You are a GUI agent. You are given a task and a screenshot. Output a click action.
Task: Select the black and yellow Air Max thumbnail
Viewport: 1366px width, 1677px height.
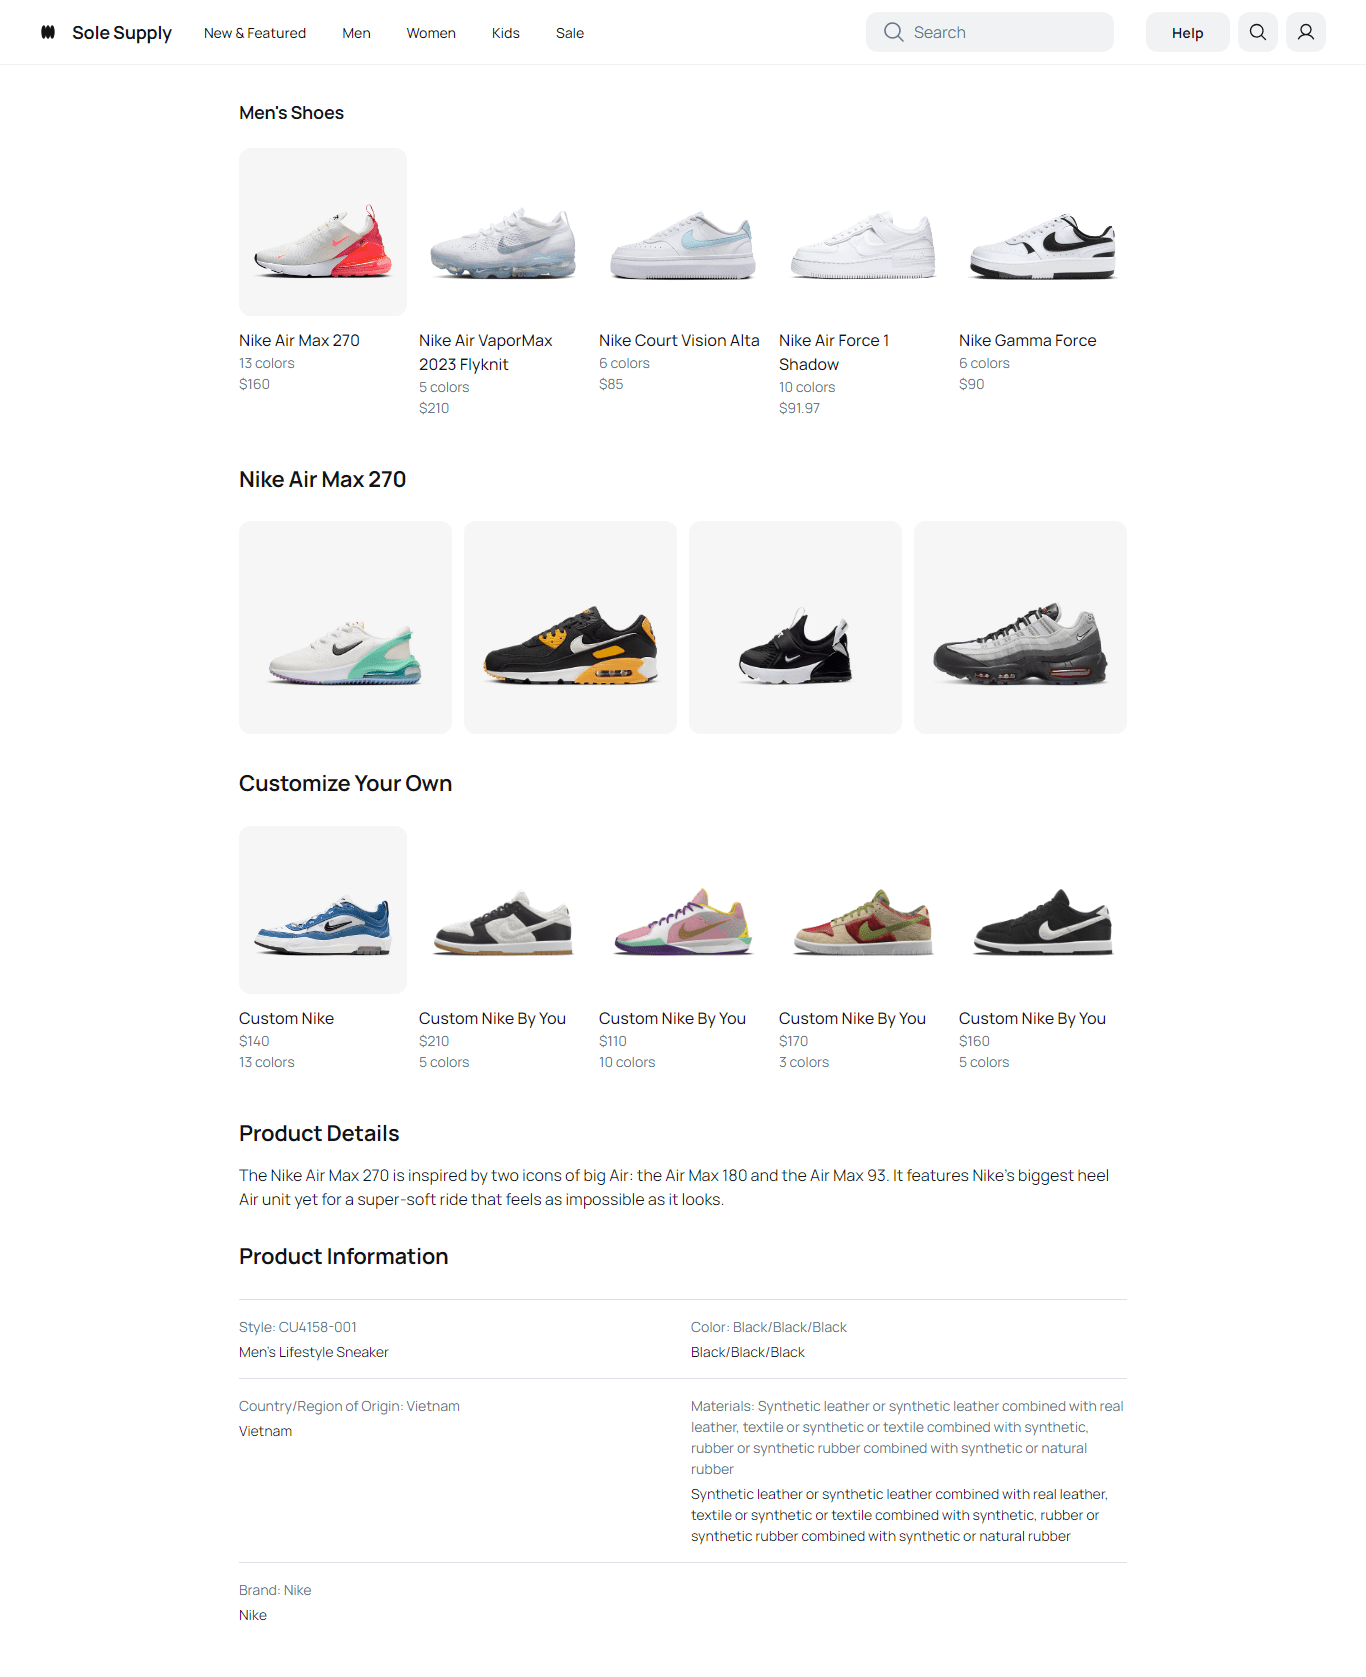(x=570, y=627)
